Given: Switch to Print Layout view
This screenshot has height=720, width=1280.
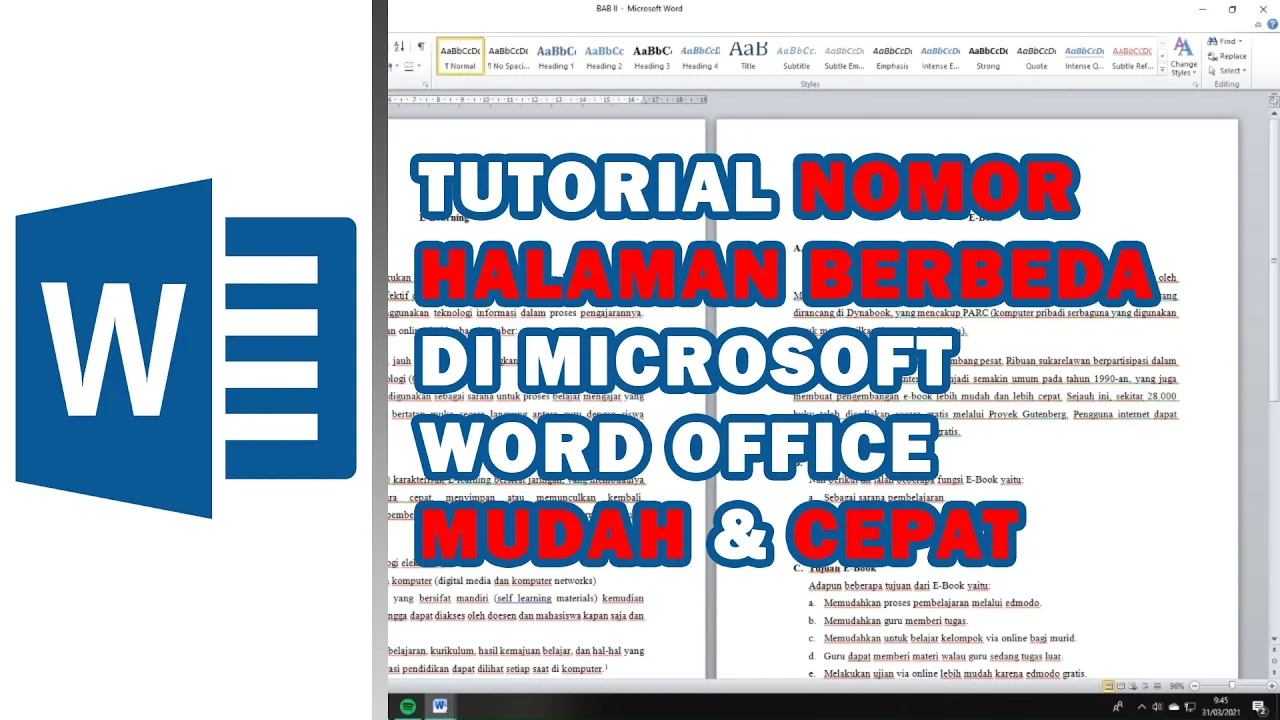Looking at the screenshot, I should 1108,686.
